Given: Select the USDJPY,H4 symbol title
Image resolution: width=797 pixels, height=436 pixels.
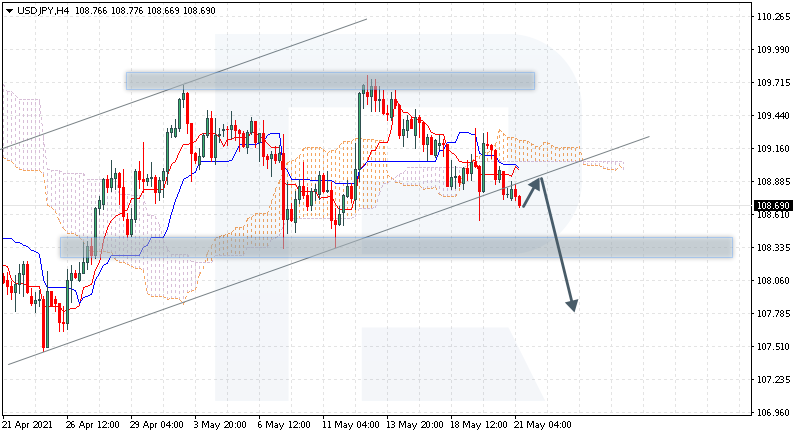Looking at the screenshot, I should pyautogui.click(x=43, y=11).
